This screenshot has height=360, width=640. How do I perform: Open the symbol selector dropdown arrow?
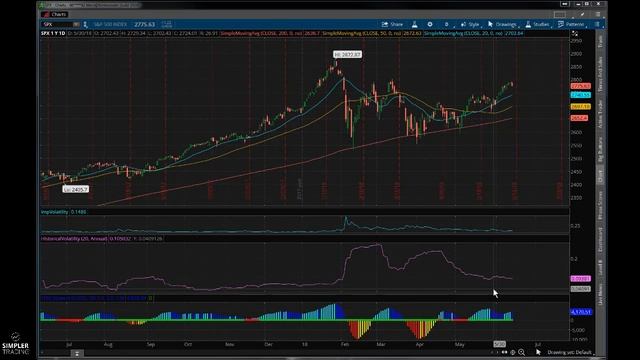click(76, 24)
